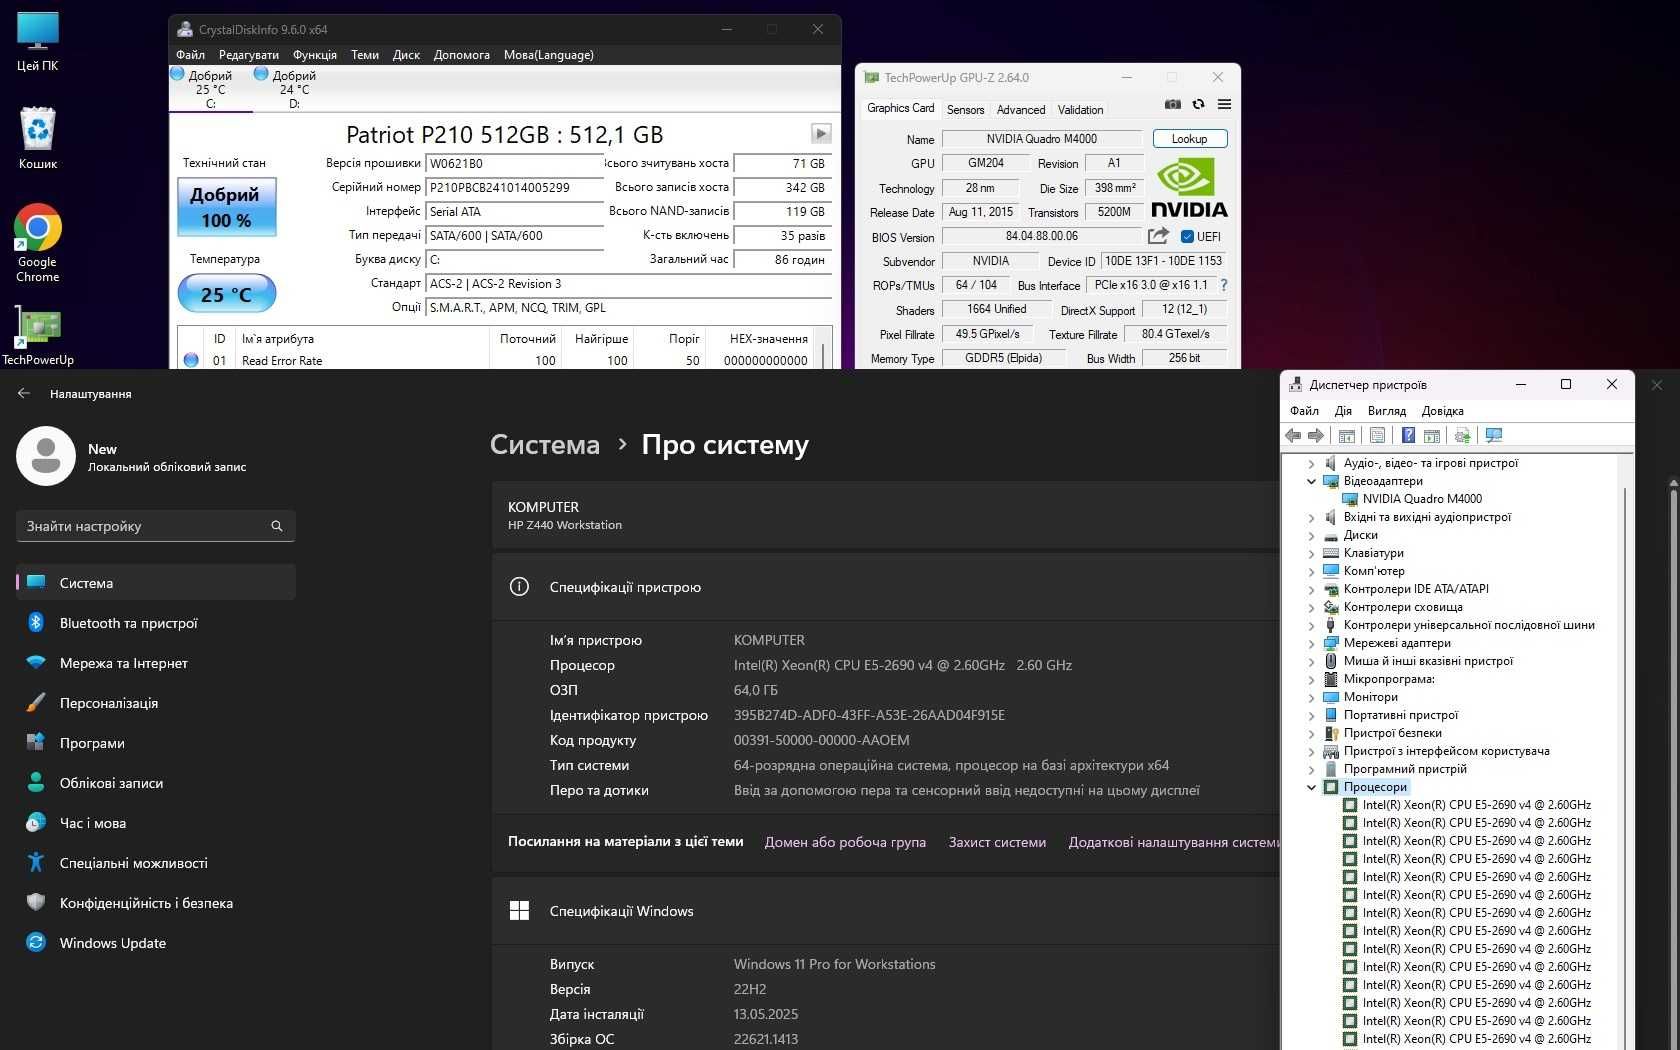This screenshot has width=1680, height=1050.
Task: Open Bluetooth та пристрої in Settings sidebar
Action: click(x=156, y=623)
